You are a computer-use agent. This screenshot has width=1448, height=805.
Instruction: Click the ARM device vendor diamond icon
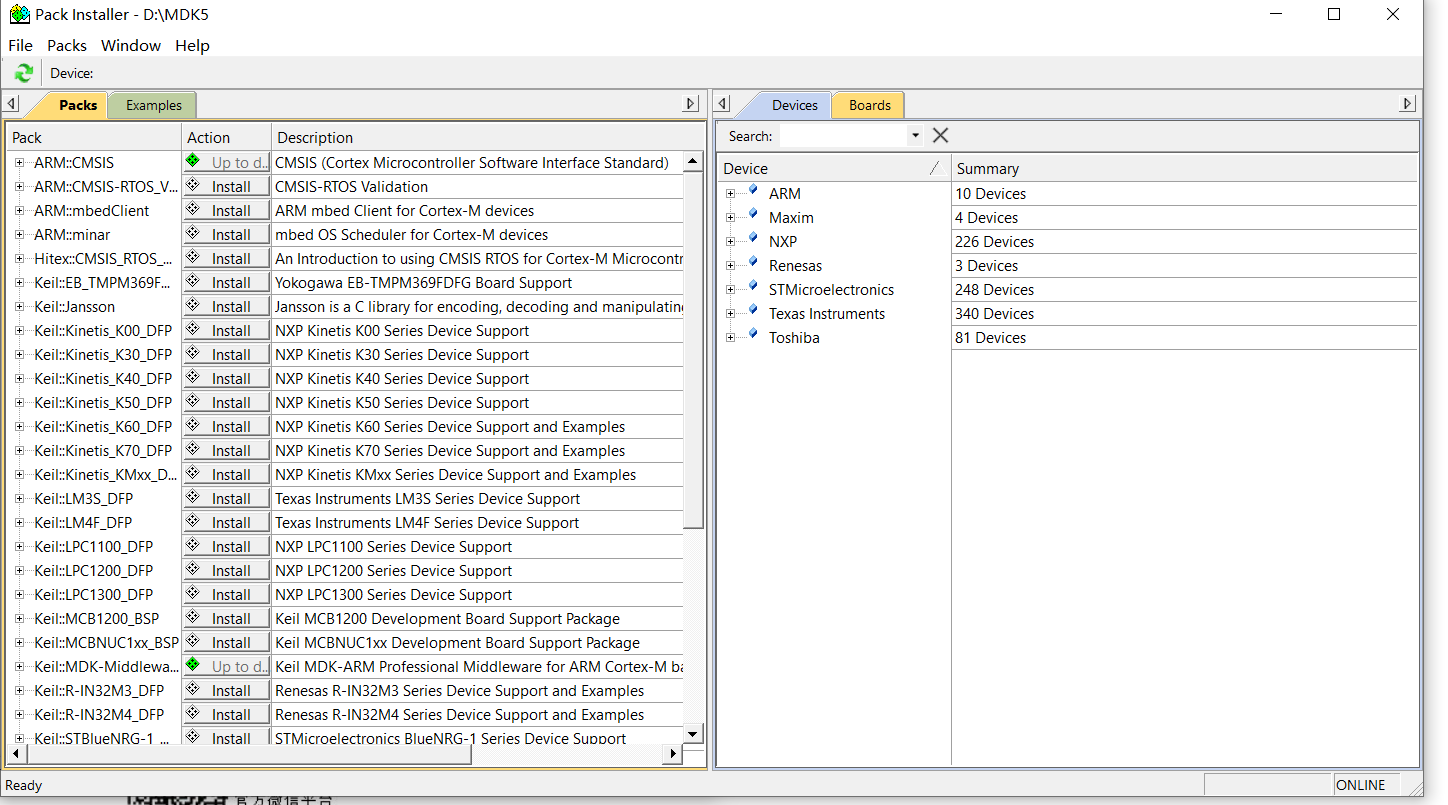(752, 189)
